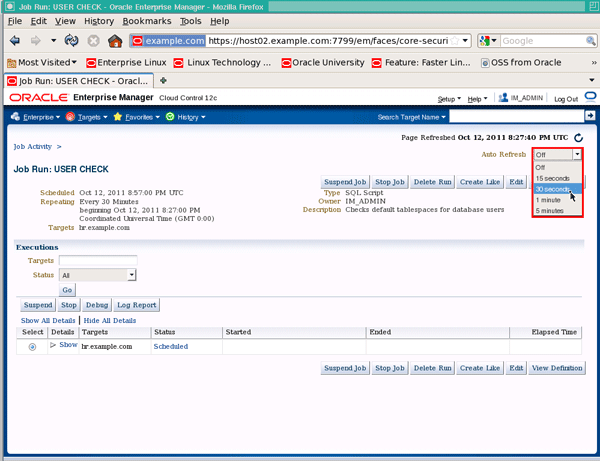The width and height of the screenshot is (600, 461).
Task: Show more bookmarks with the chevron
Action: tap(593, 62)
